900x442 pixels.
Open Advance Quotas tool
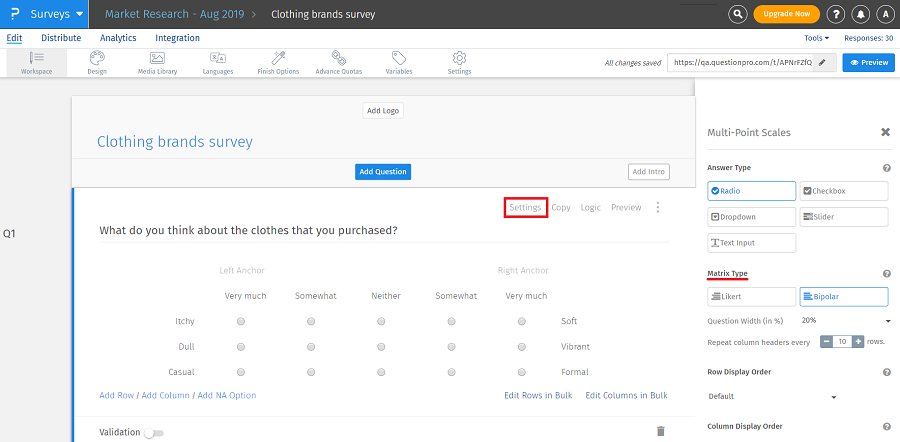(x=340, y=62)
